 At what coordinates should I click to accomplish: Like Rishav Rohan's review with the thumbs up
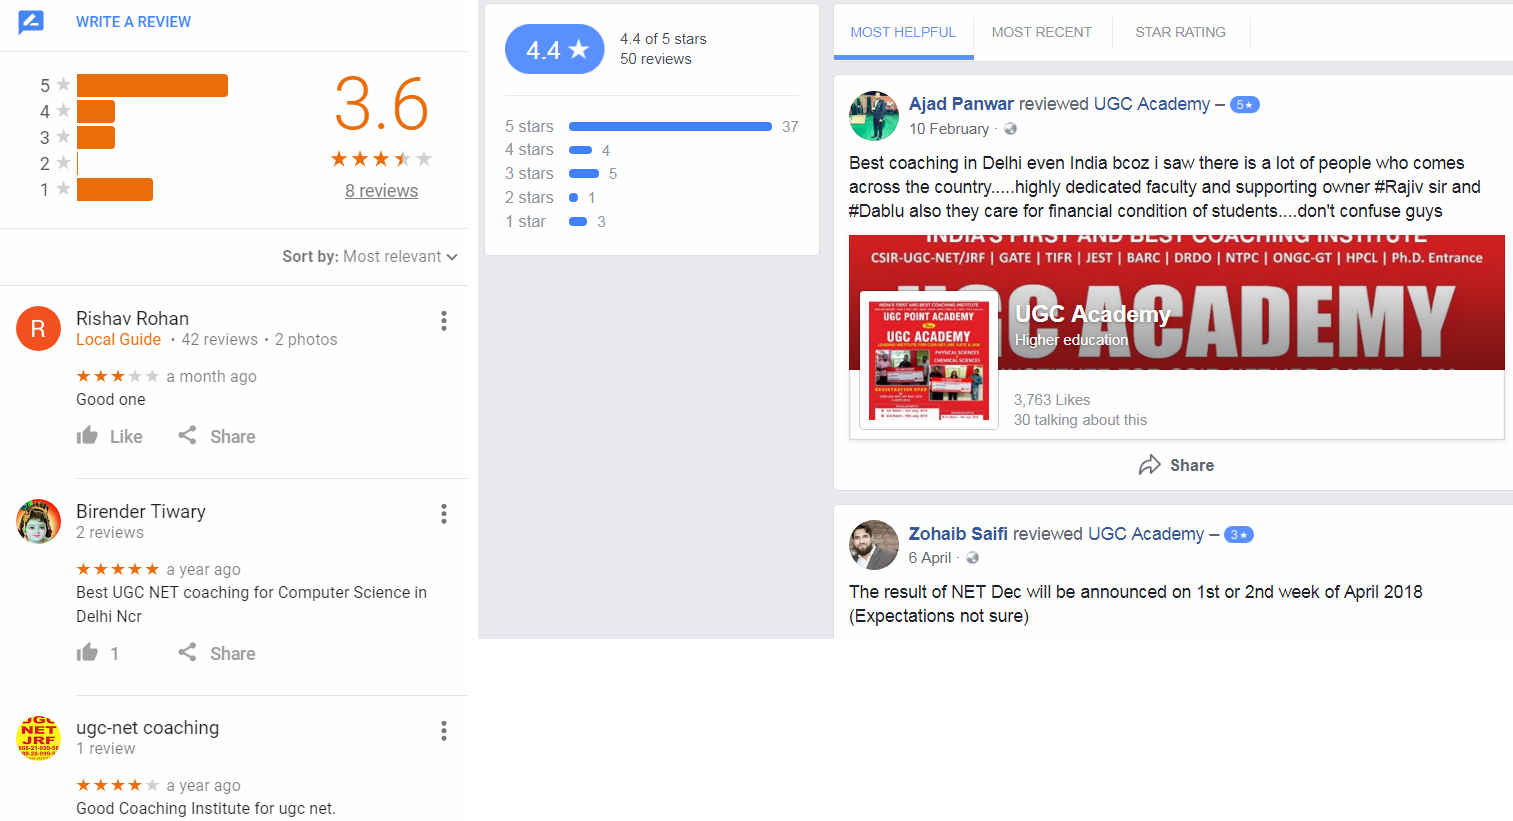[88, 435]
